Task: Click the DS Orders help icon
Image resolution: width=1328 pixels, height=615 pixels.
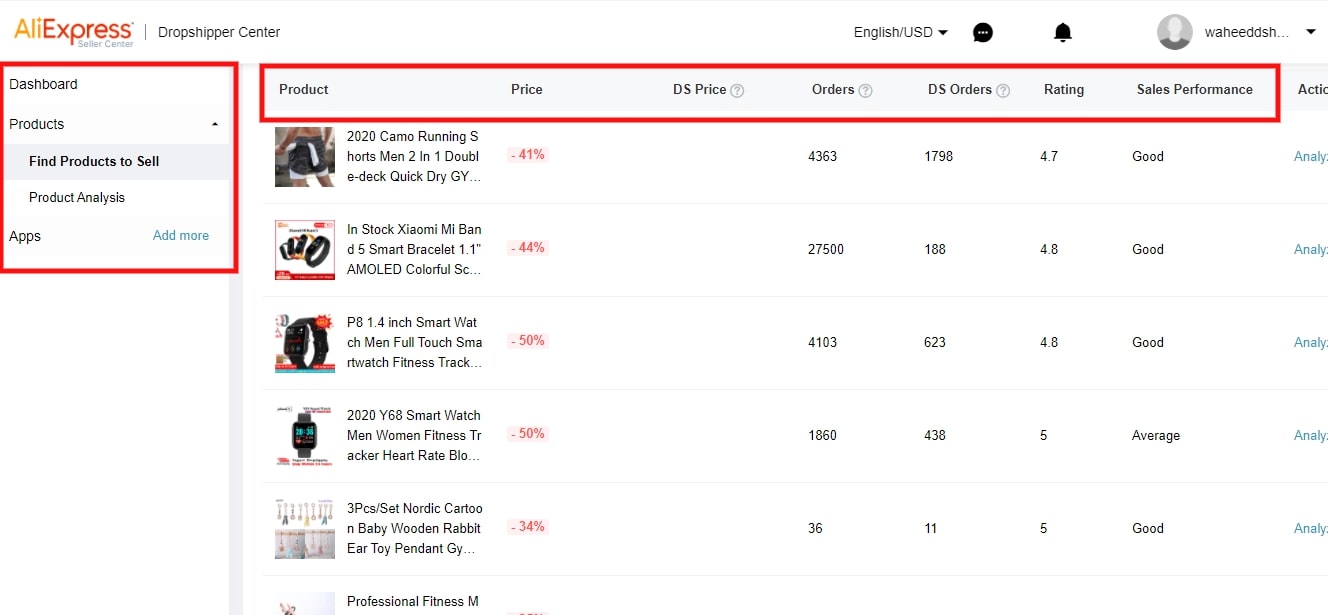Action: [1002, 90]
